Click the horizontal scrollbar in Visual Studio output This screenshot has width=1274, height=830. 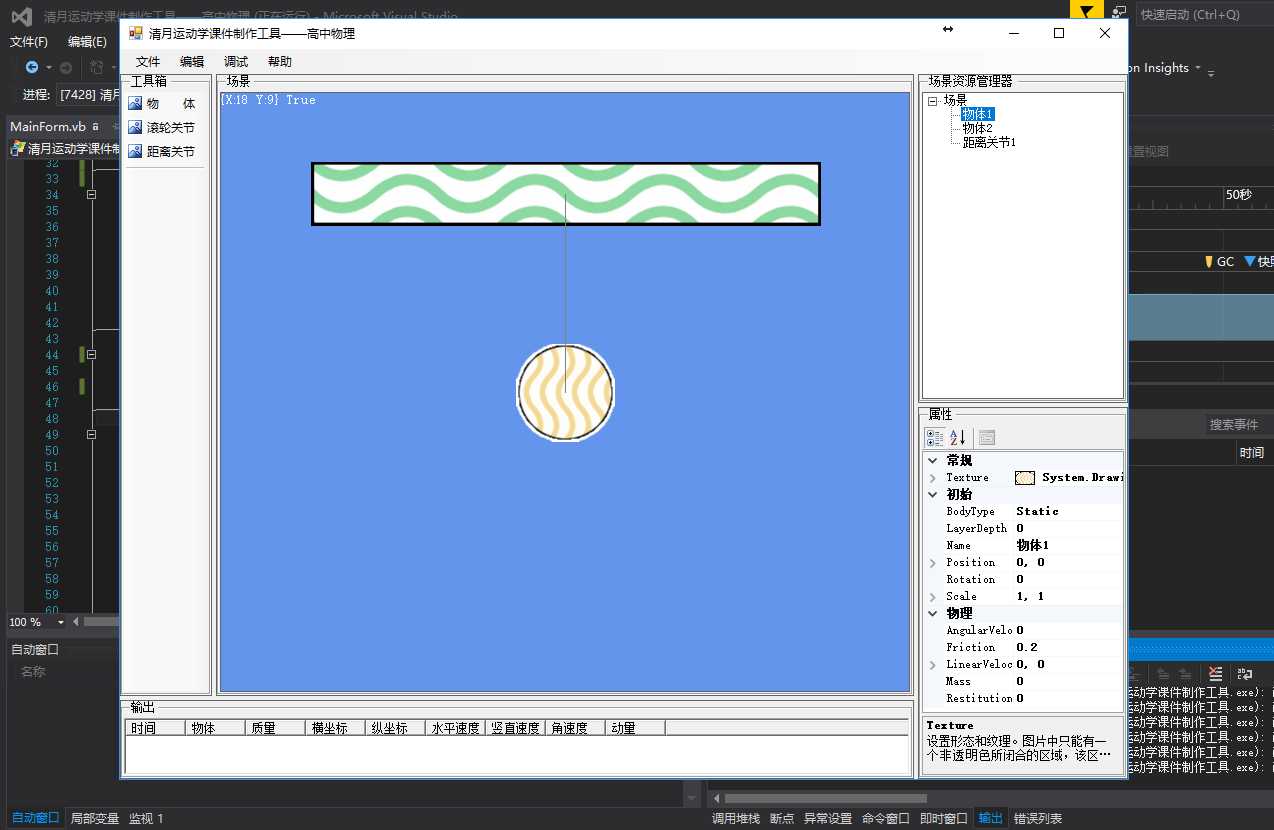point(825,799)
